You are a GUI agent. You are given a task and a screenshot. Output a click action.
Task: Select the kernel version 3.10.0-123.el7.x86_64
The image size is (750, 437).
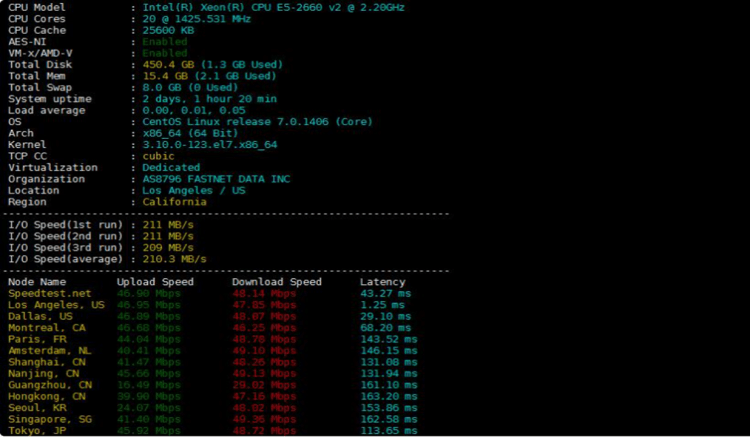point(209,145)
